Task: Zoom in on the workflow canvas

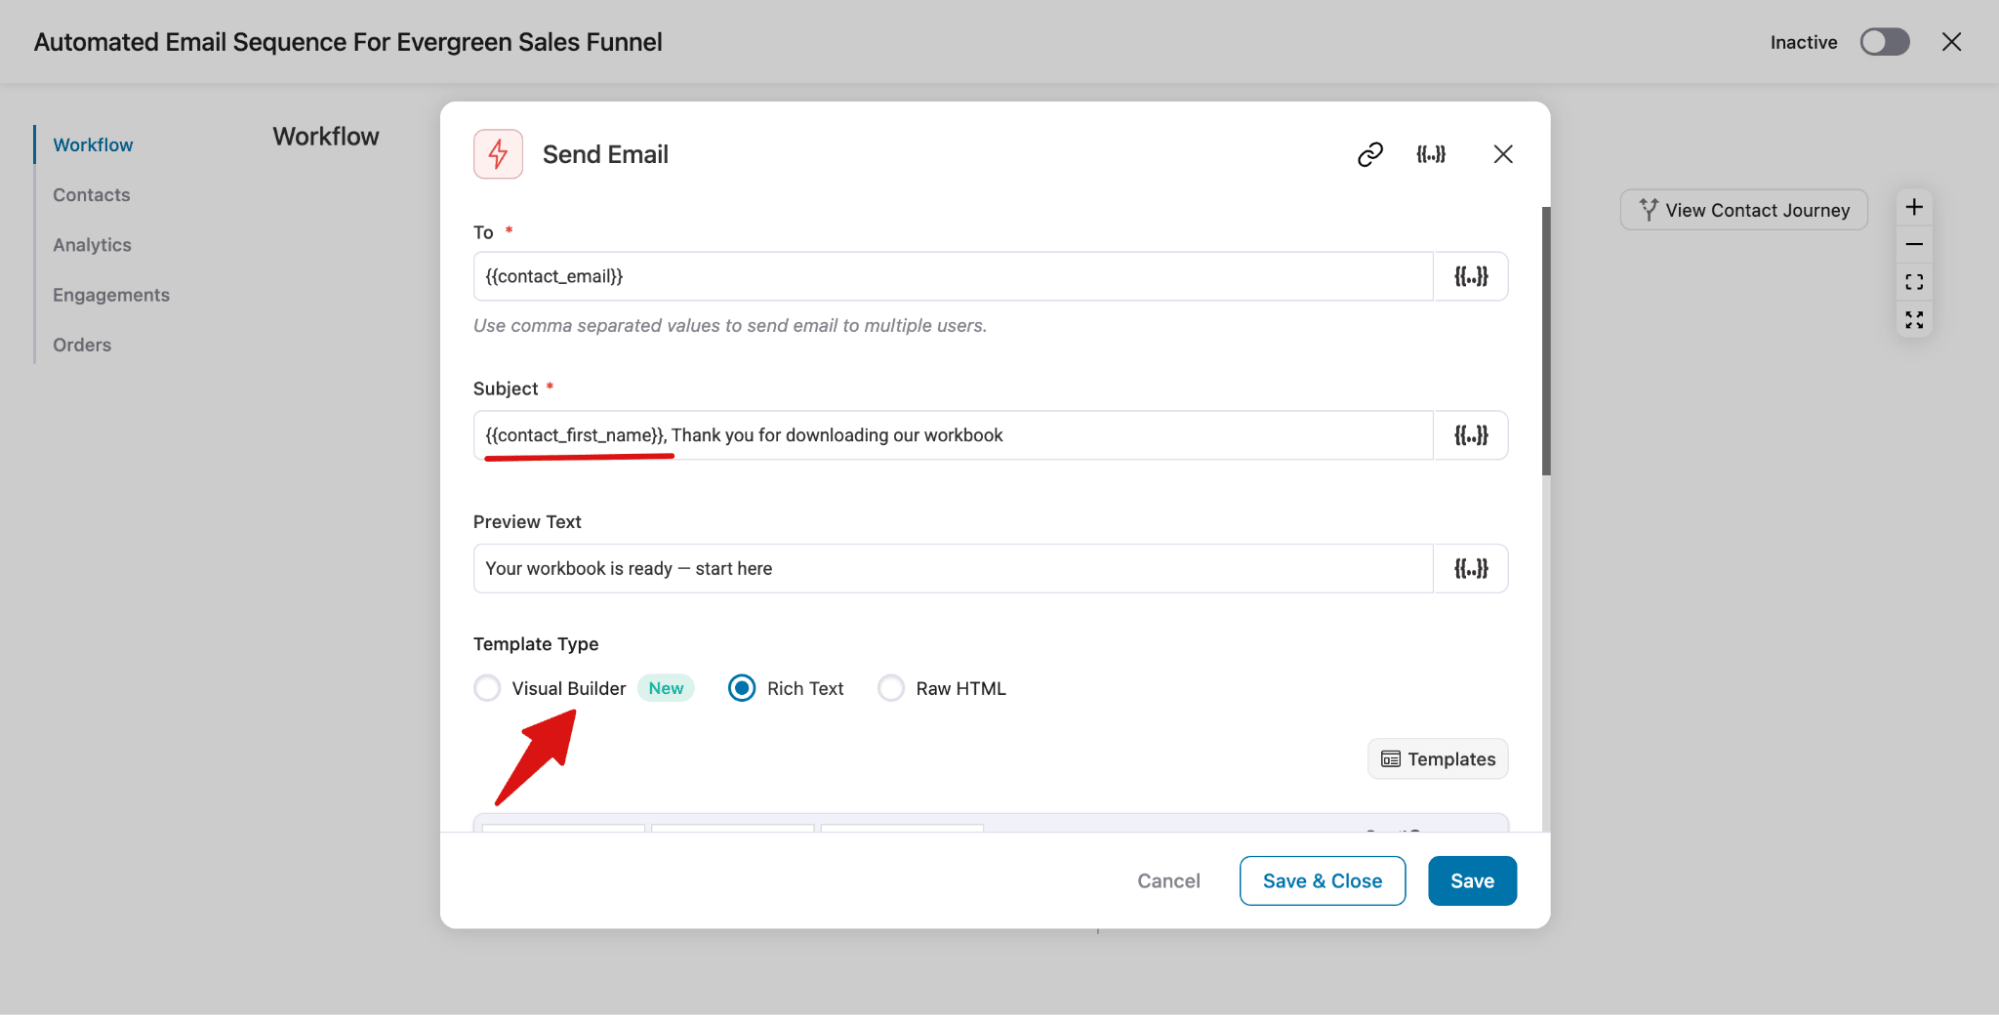Action: (x=1913, y=207)
